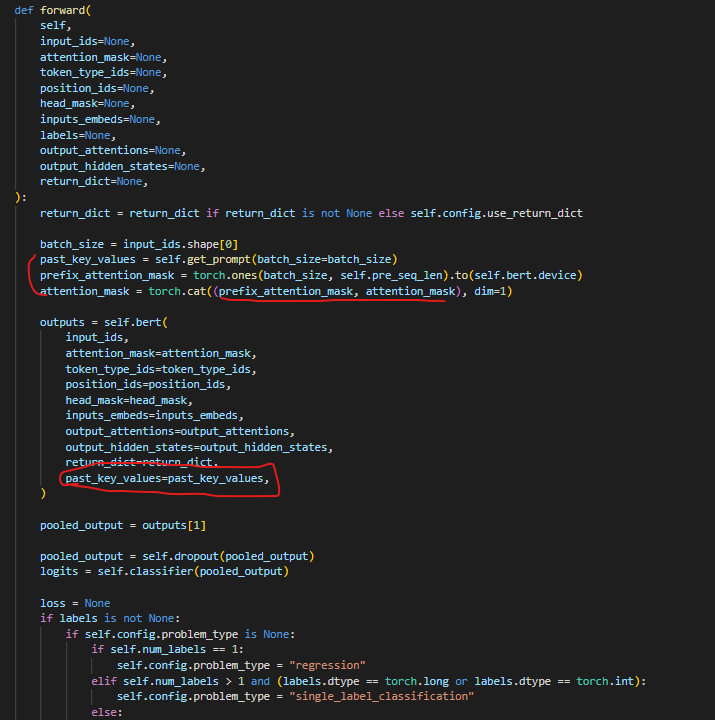Click the 'def forward(' function definition

pos(53,10)
